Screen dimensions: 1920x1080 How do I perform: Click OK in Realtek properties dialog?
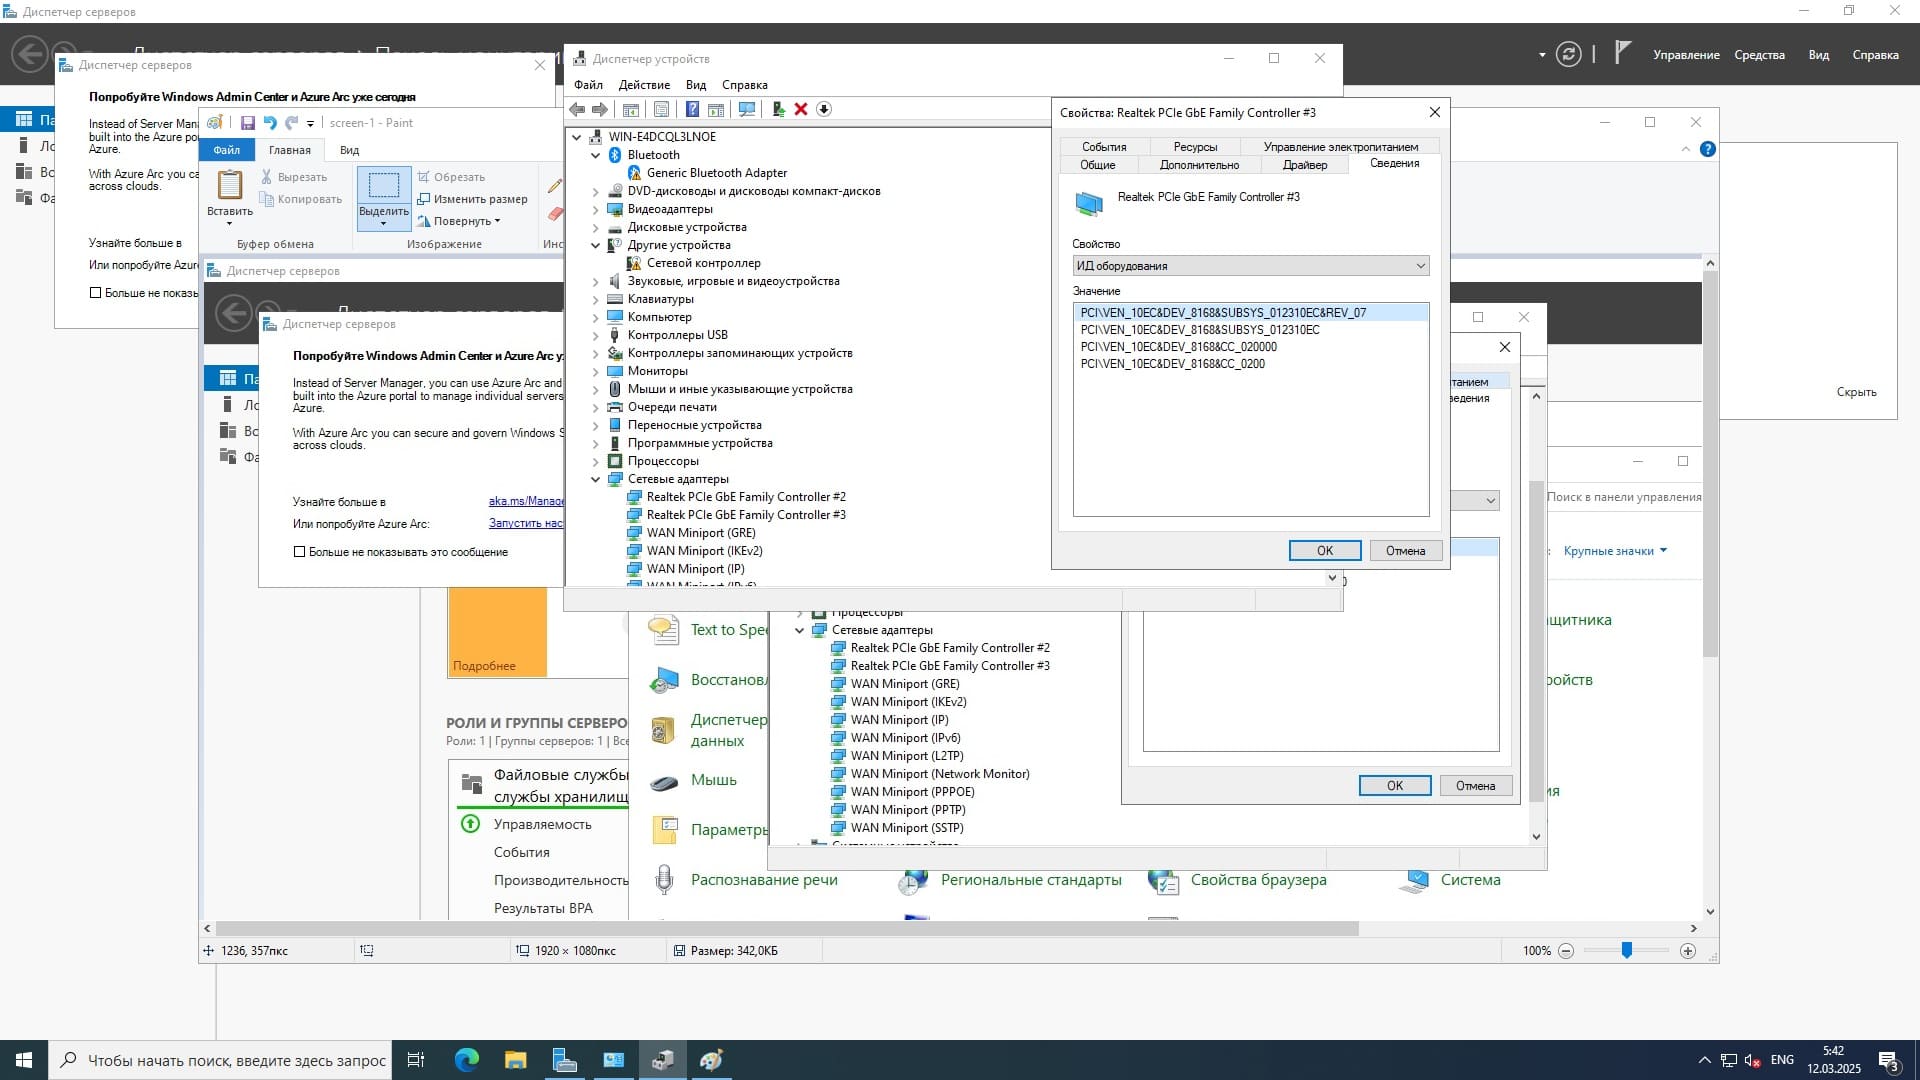(x=1325, y=551)
